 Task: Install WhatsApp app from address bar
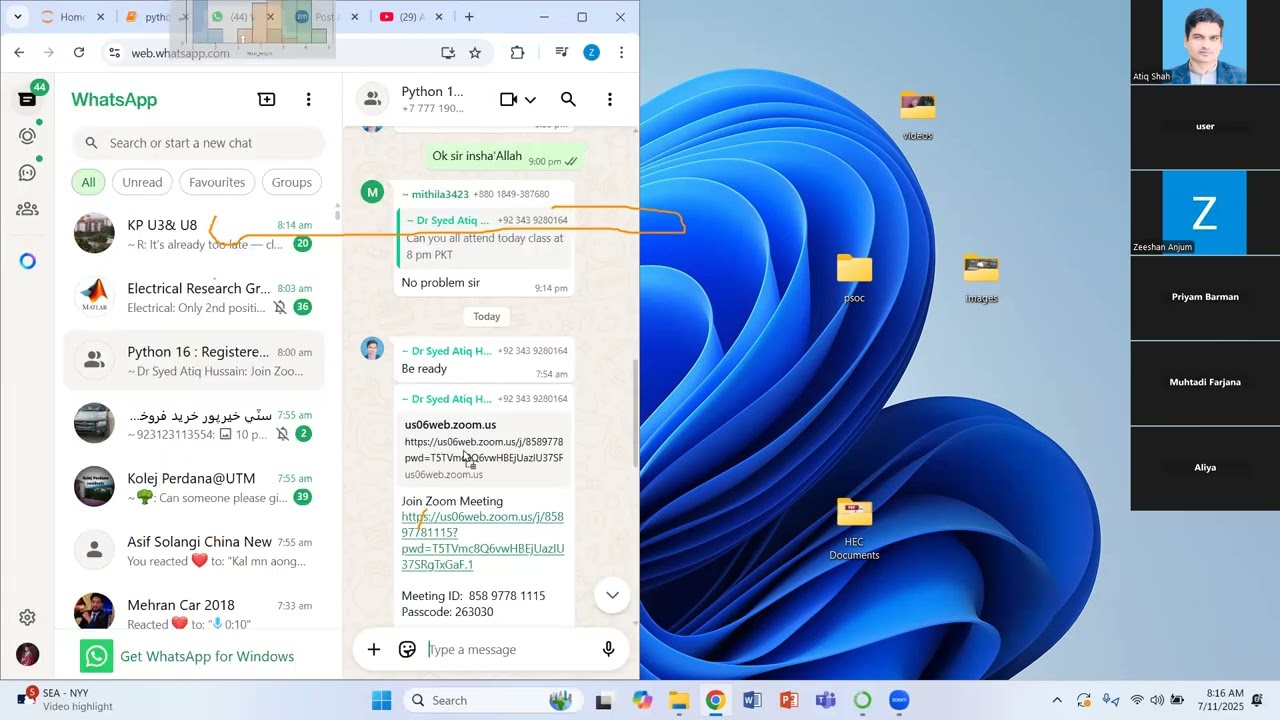coord(448,52)
